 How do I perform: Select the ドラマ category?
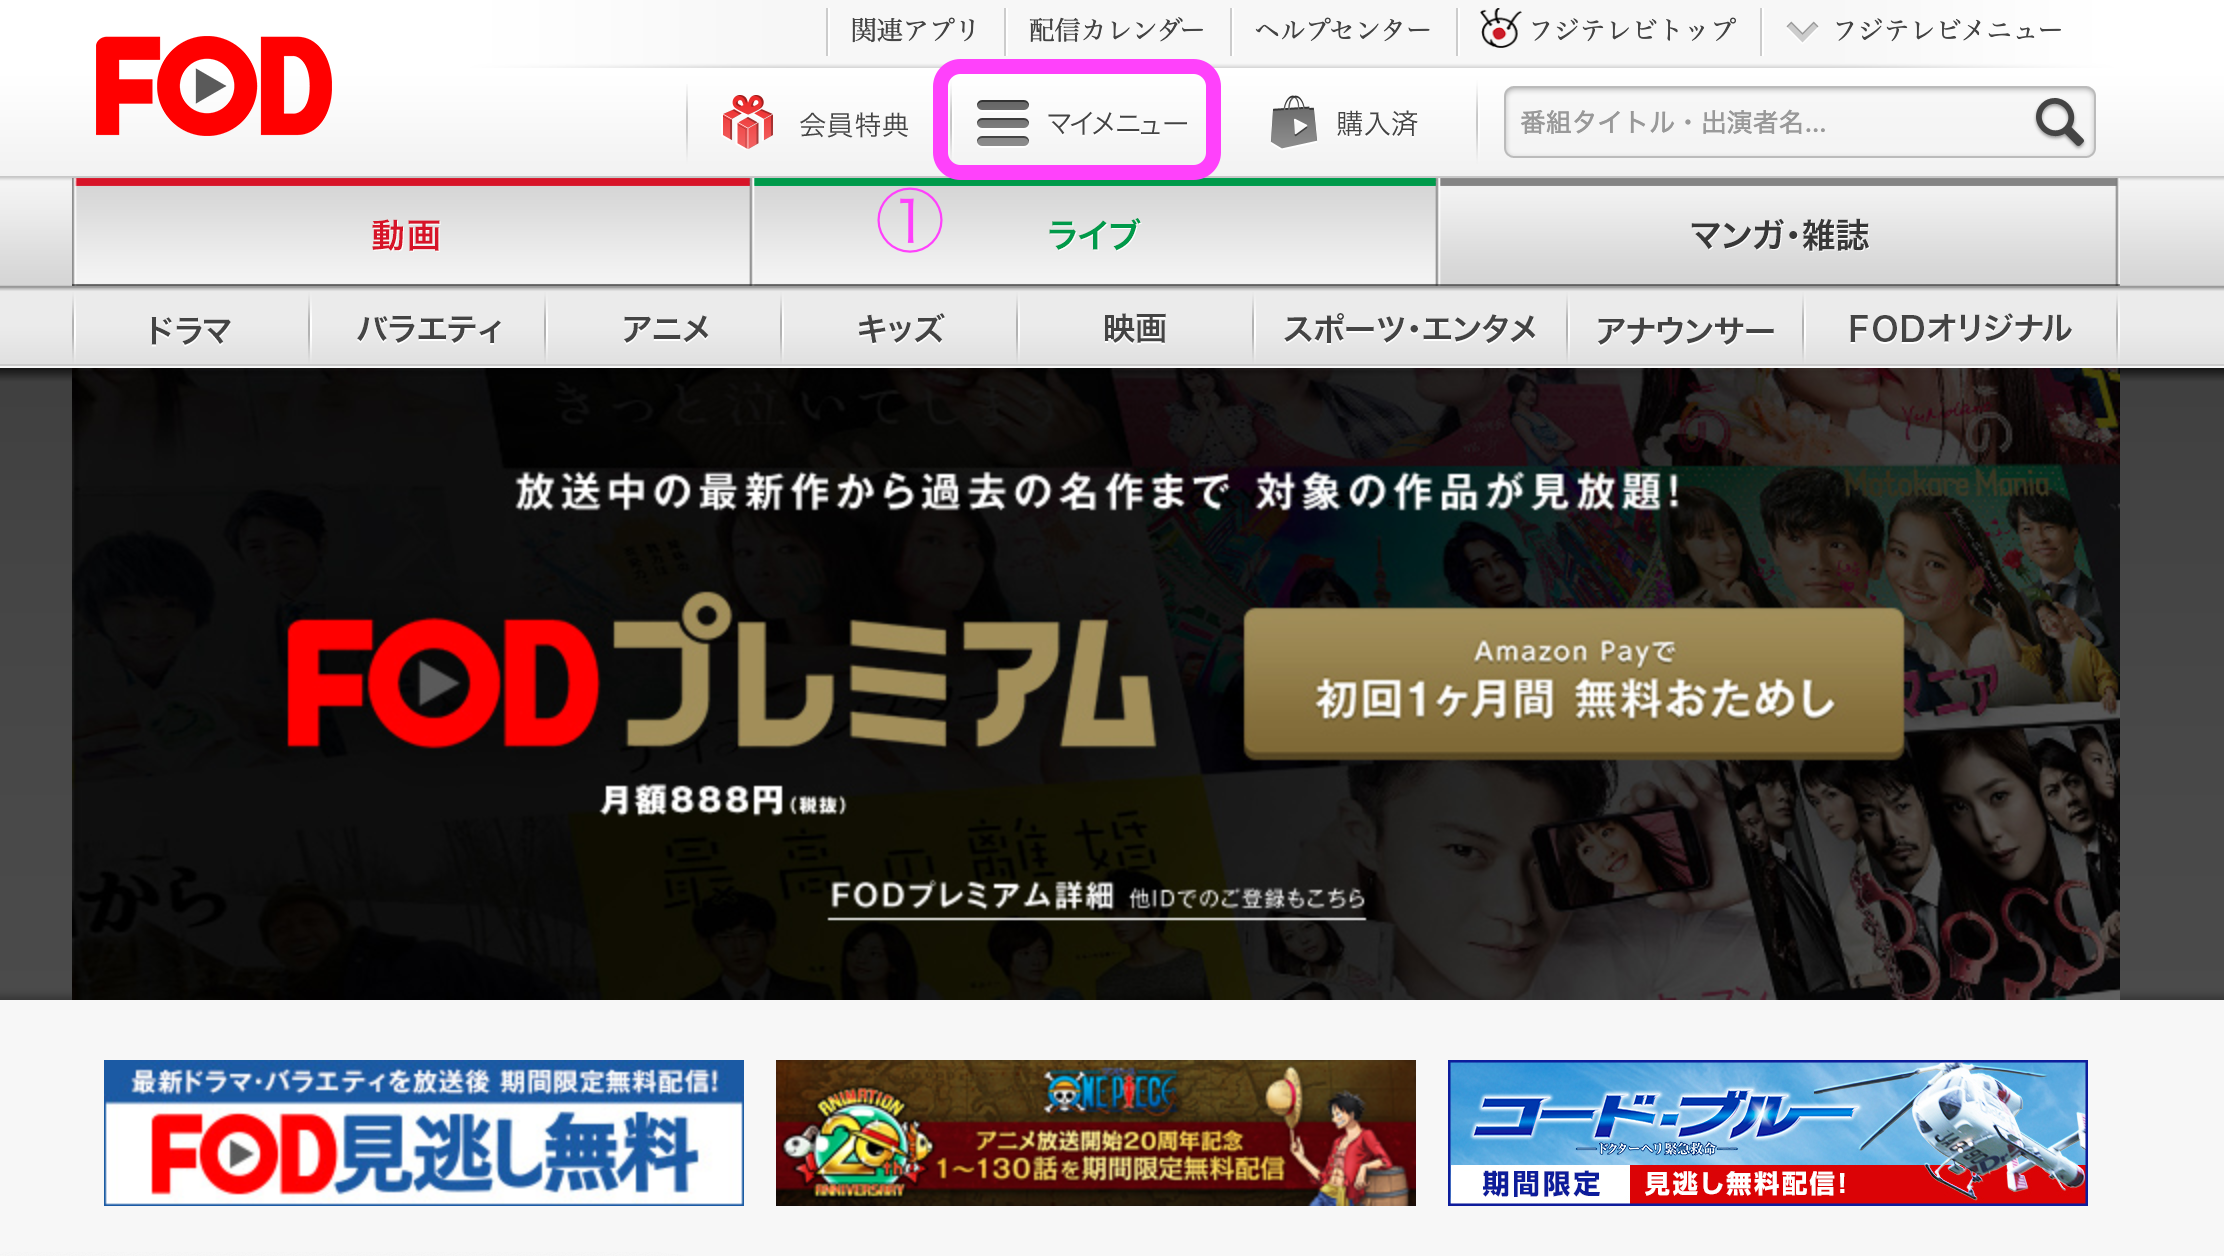point(190,328)
